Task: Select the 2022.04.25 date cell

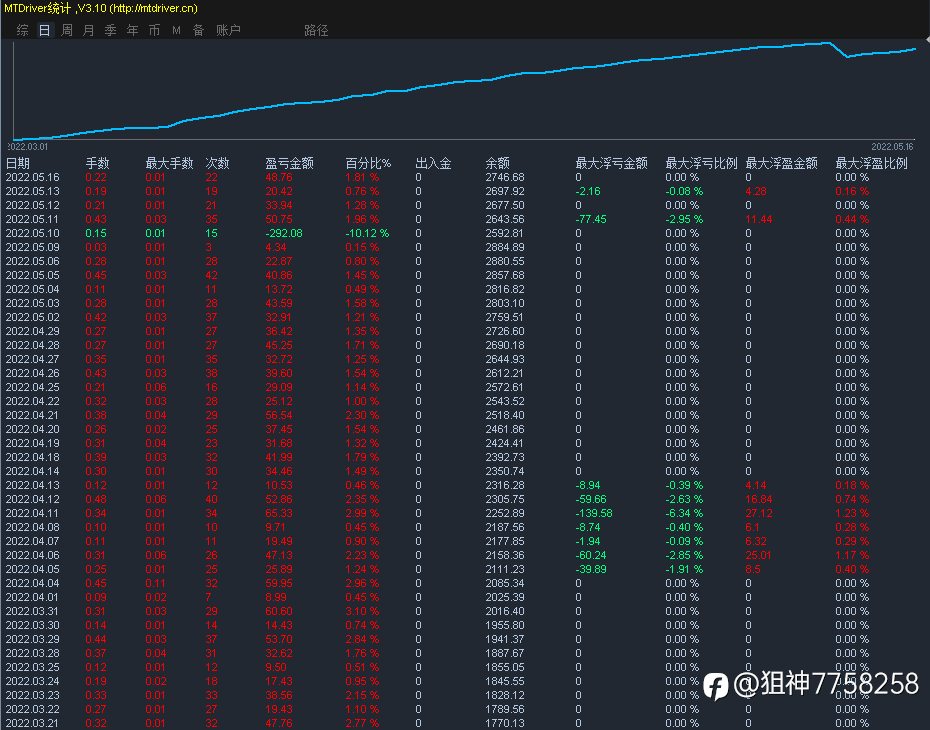Action: click(x=33, y=387)
